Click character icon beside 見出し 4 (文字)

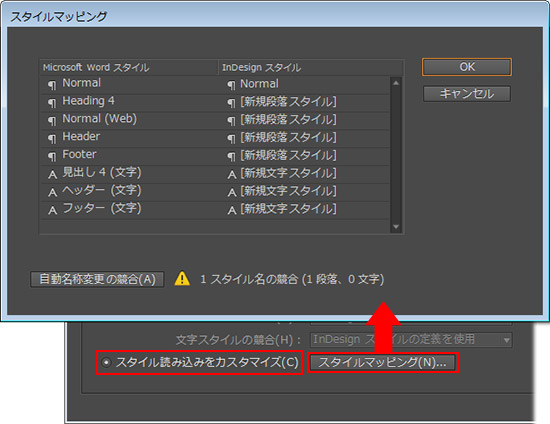(x=52, y=174)
